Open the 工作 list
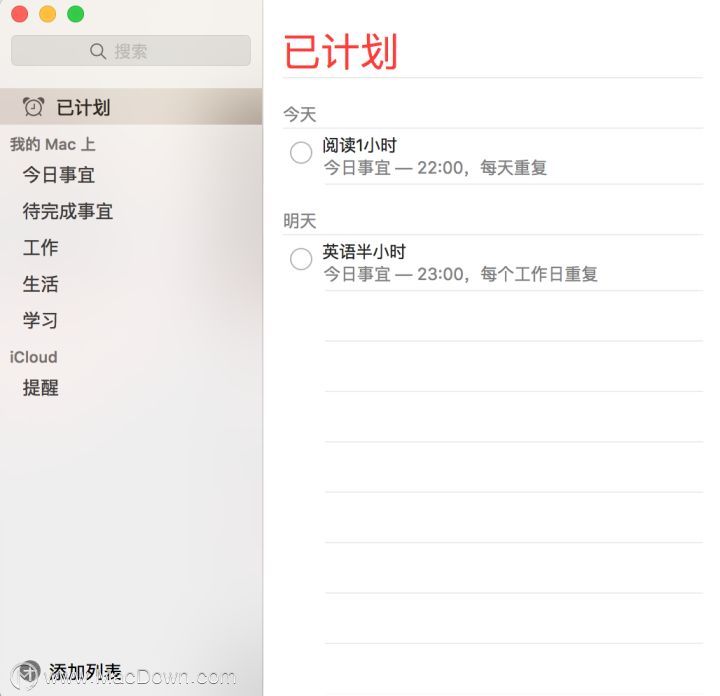This screenshot has width=720, height=696. pos(40,247)
